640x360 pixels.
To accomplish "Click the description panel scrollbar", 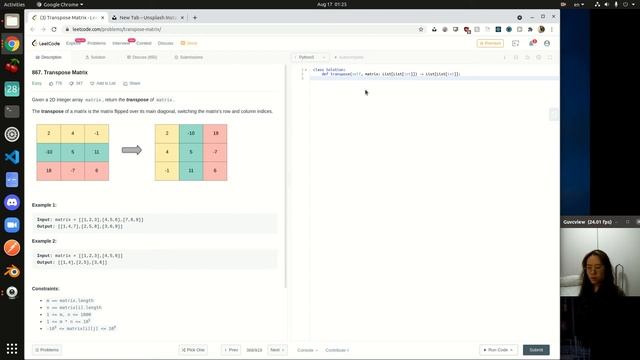I will pos(285,176).
